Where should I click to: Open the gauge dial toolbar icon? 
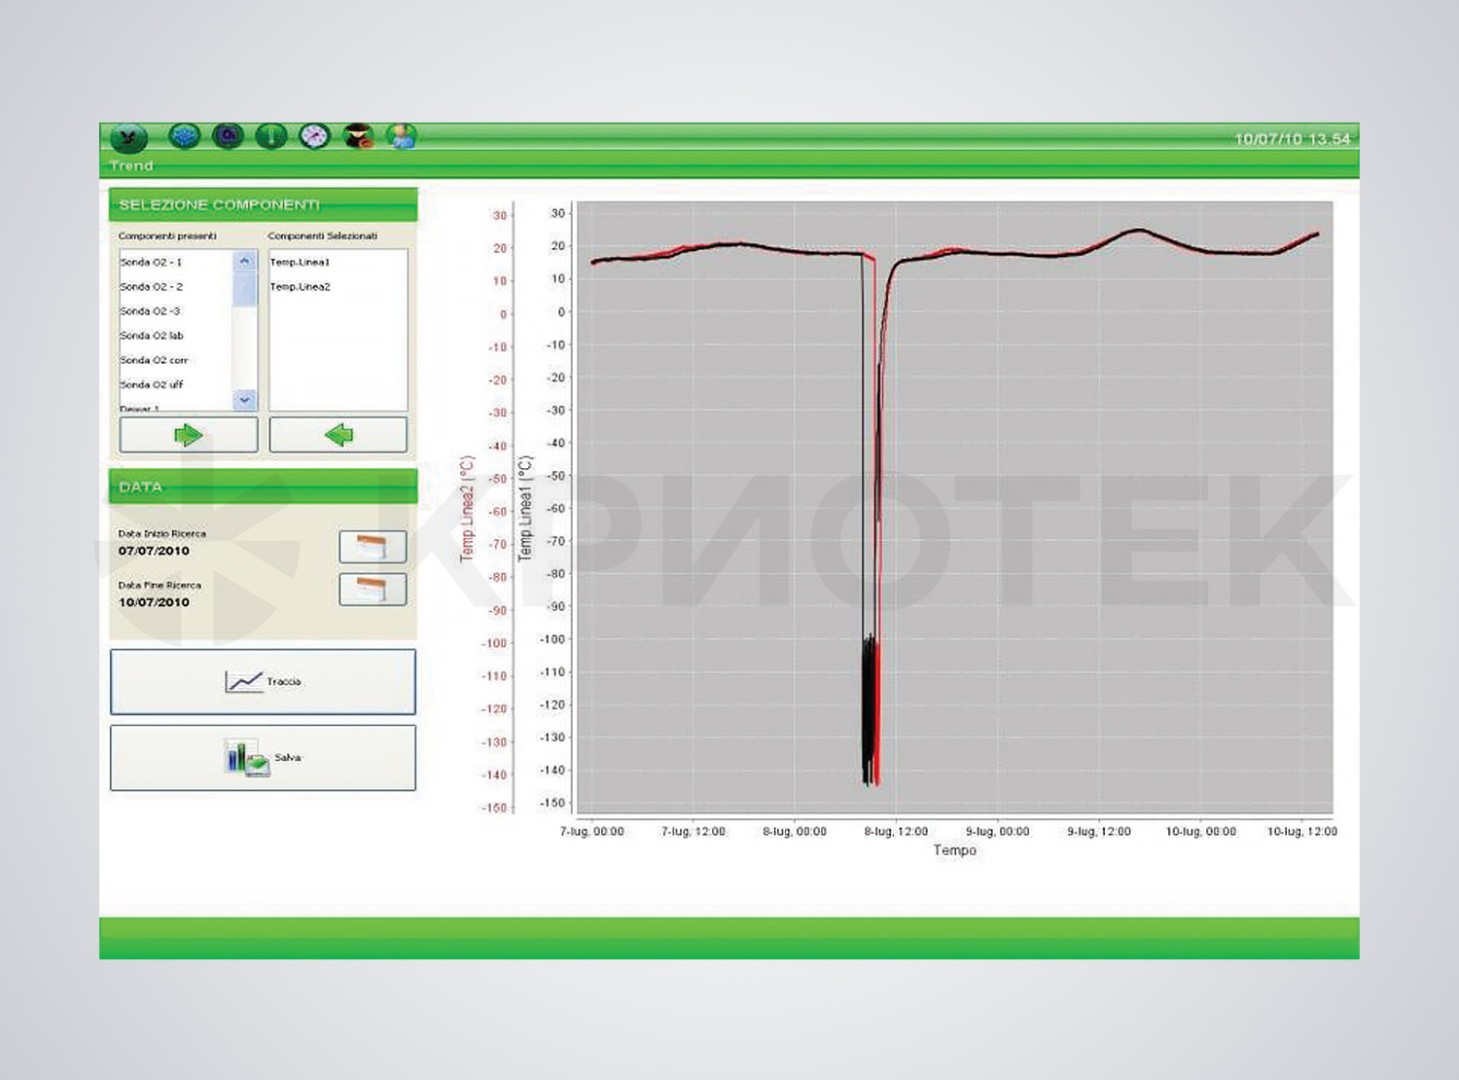tap(315, 136)
